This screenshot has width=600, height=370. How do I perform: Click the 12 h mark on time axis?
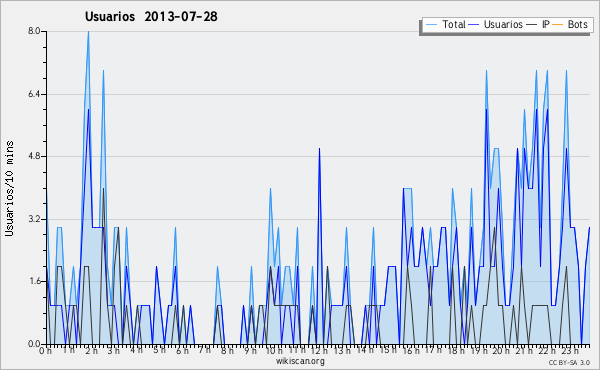tap(319, 350)
